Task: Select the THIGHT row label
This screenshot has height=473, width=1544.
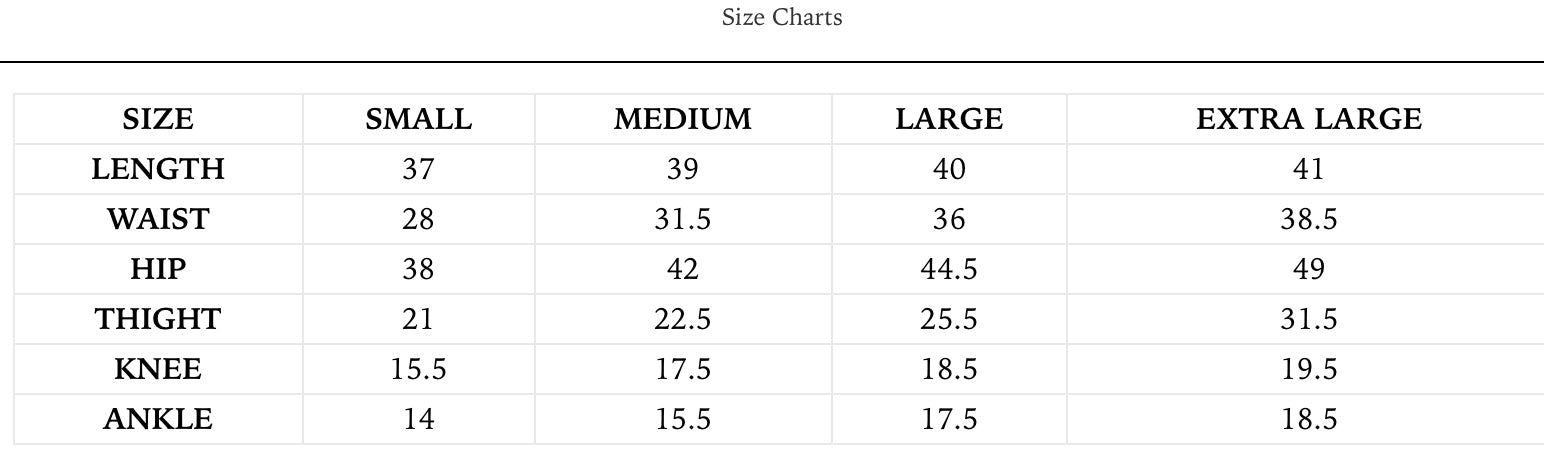Action: 158,319
